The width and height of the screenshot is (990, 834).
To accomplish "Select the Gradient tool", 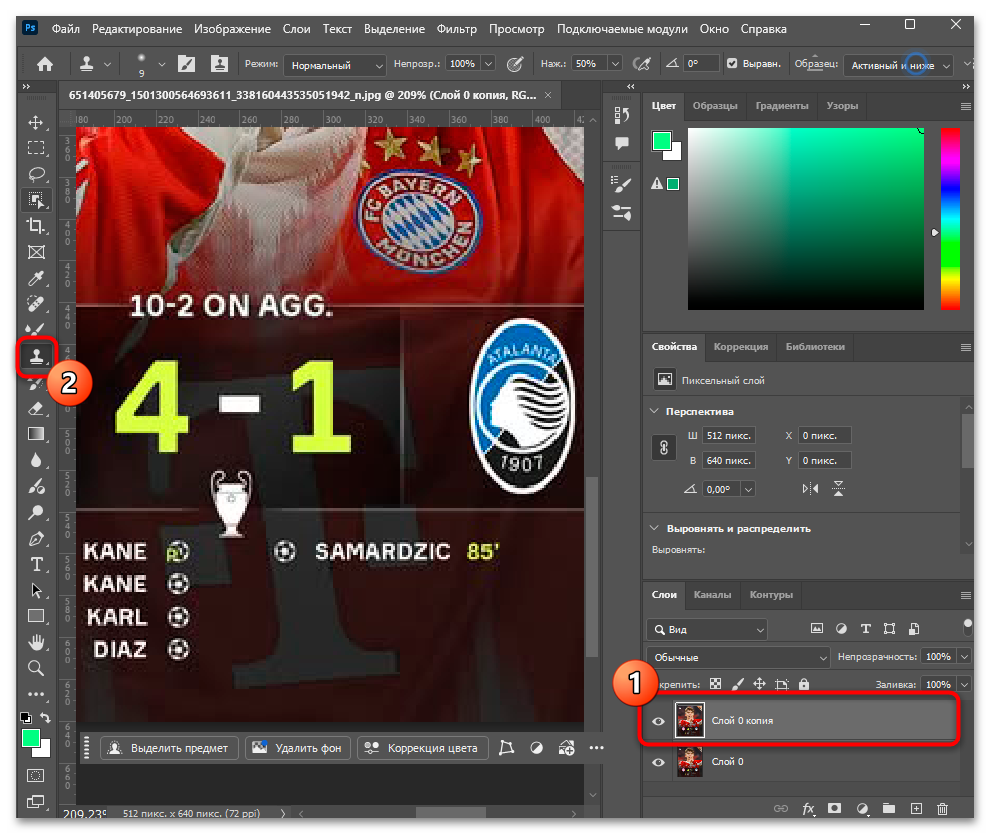I will click(36, 434).
